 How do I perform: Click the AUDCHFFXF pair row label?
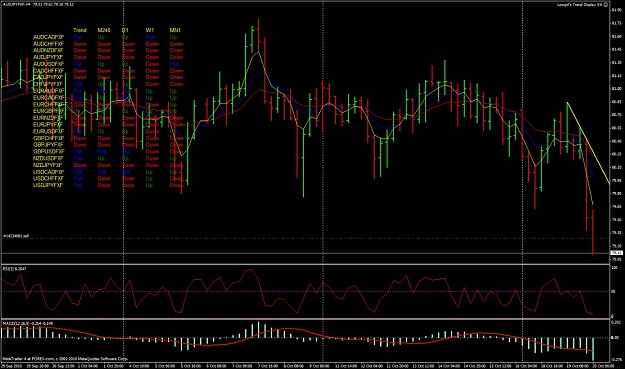coord(48,44)
